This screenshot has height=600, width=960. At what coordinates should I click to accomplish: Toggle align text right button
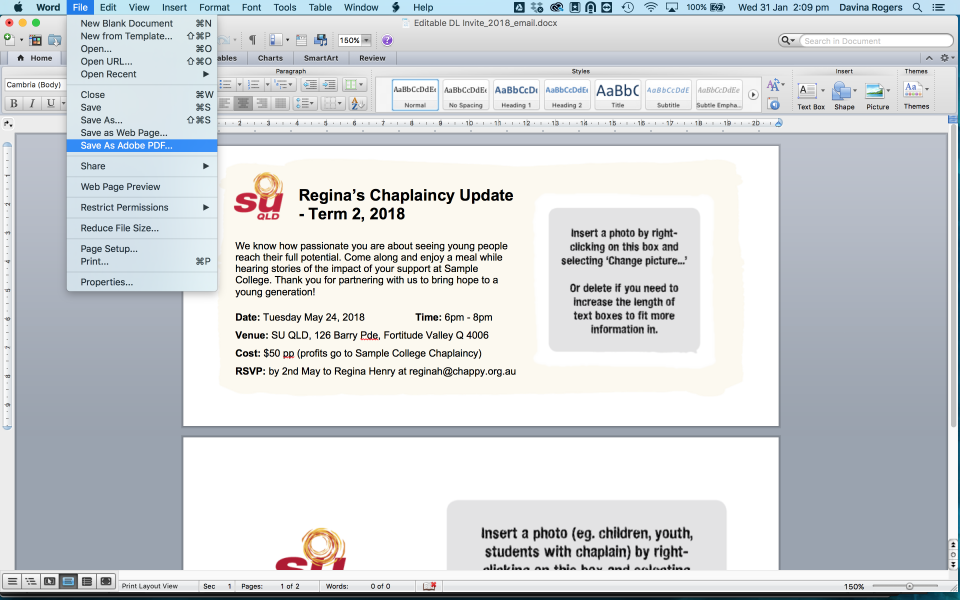point(262,103)
